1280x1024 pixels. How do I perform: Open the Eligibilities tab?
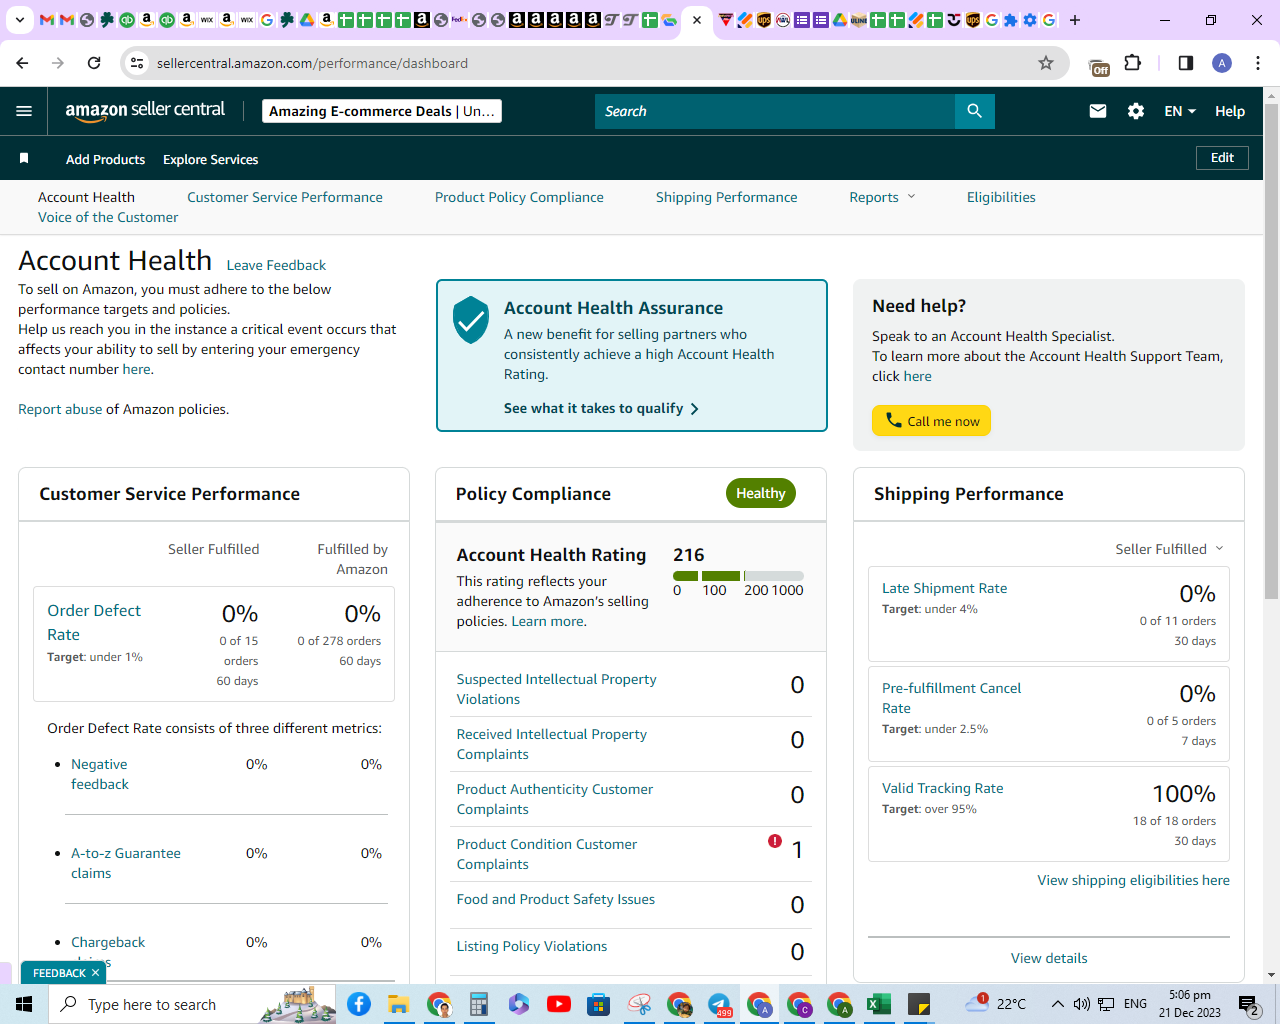point(1001,197)
